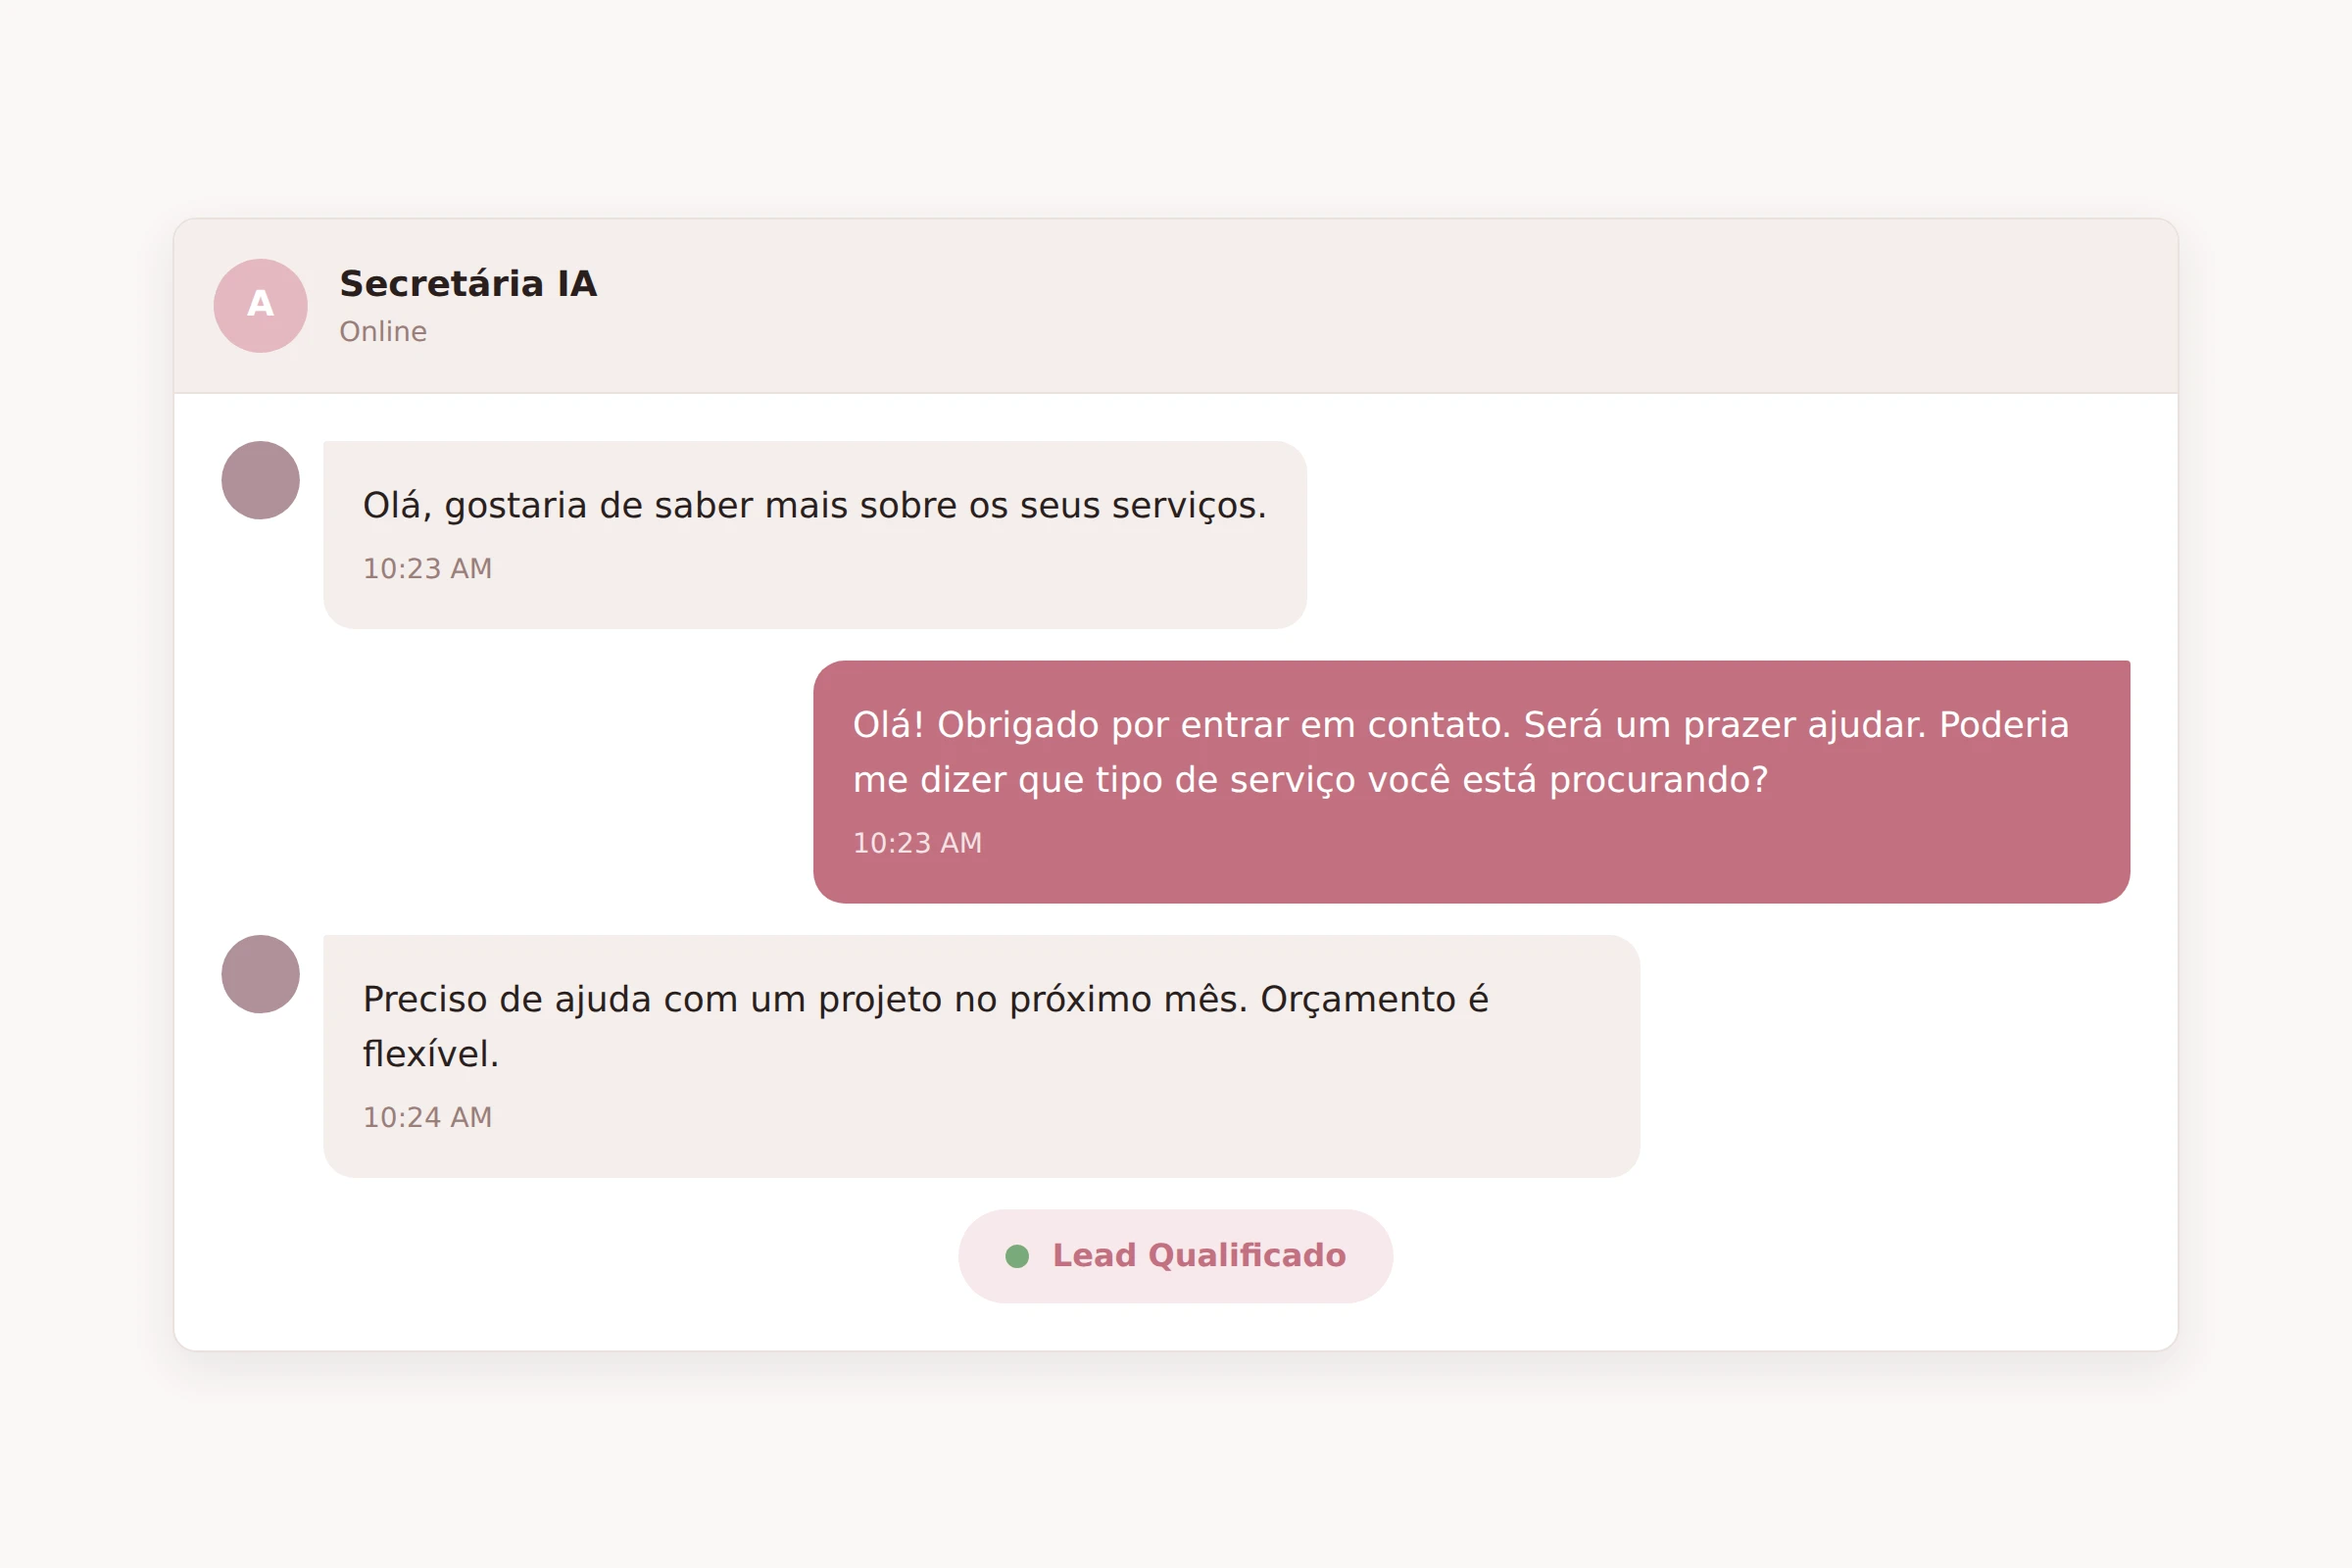Viewport: 2352px width, 1568px height.
Task: Toggle the Online status indicator
Action: pyautogui.click(x=384, y=331)
